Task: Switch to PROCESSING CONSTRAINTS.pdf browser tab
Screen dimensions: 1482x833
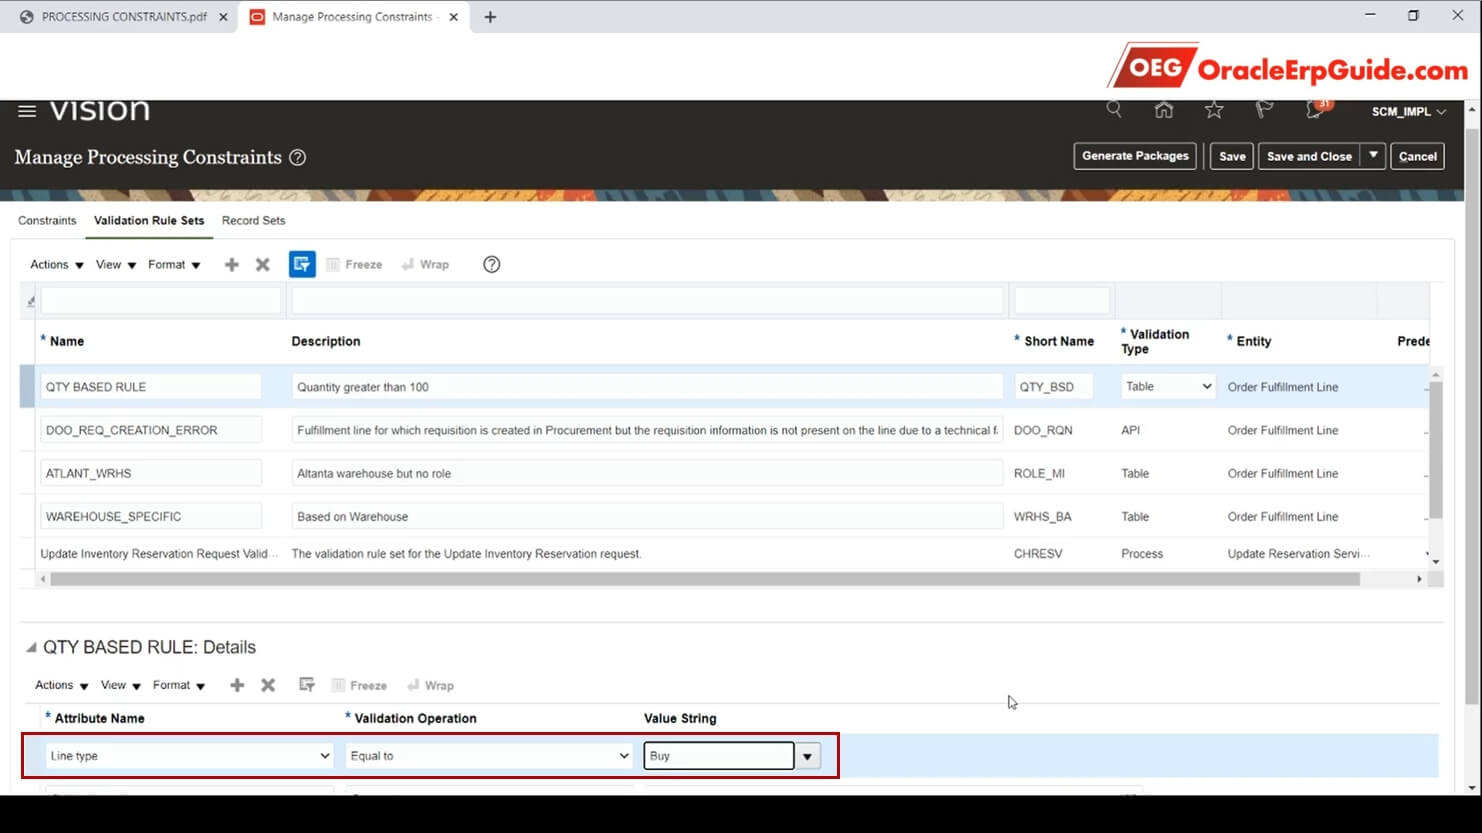Action: (124, 17)
